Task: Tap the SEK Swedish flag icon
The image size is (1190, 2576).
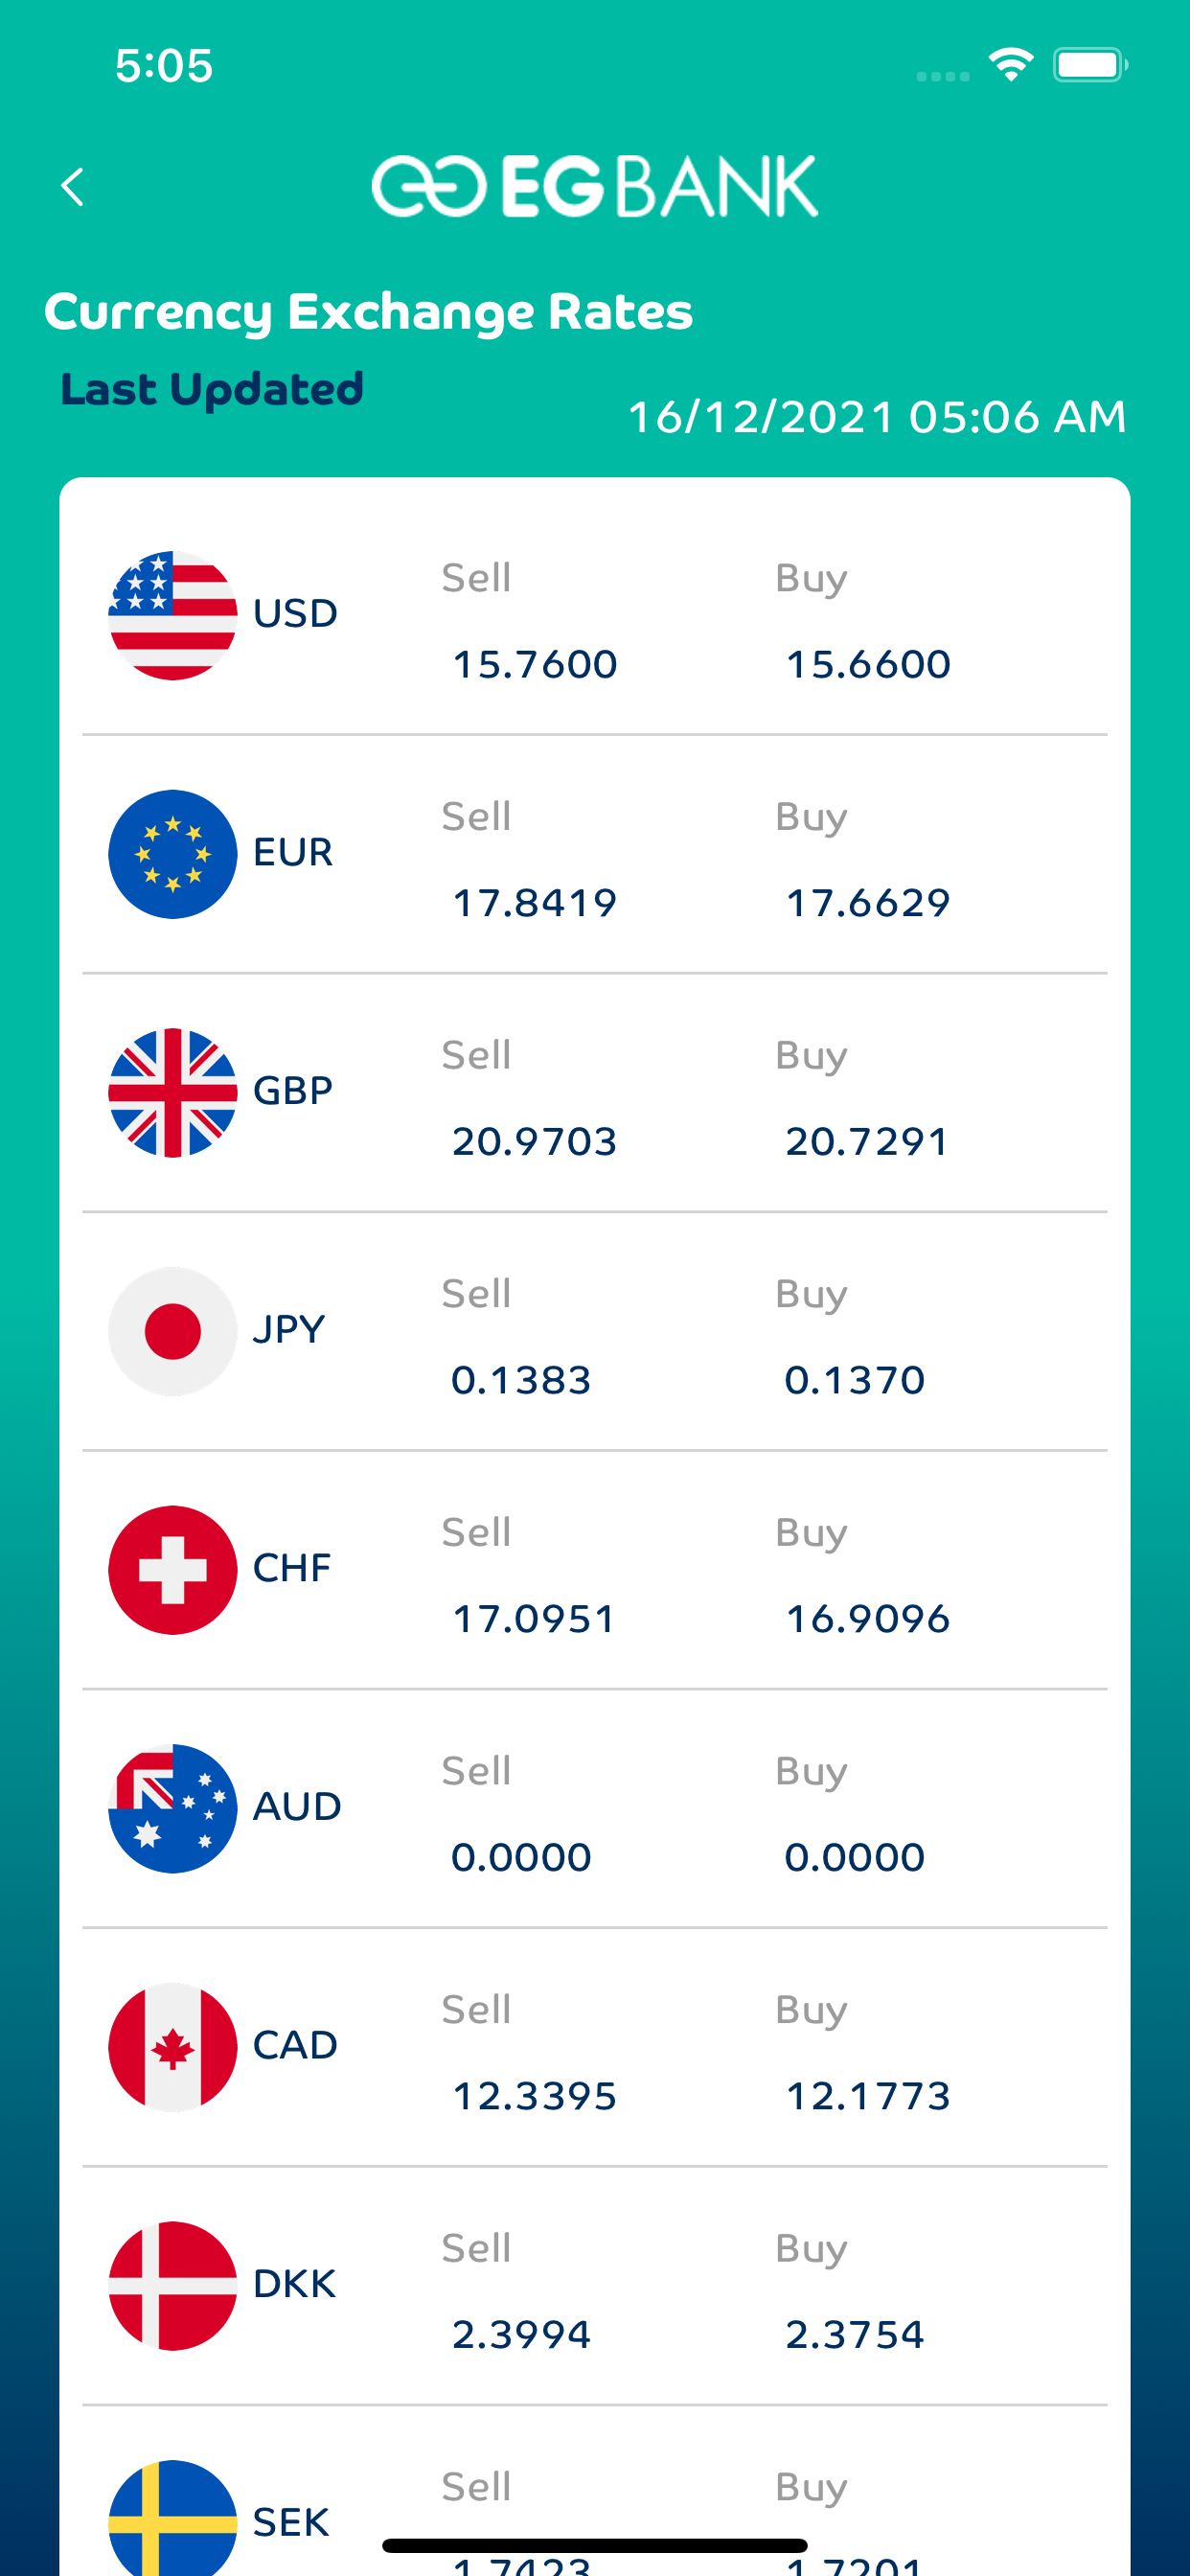Action: [x=173, y=2518]
